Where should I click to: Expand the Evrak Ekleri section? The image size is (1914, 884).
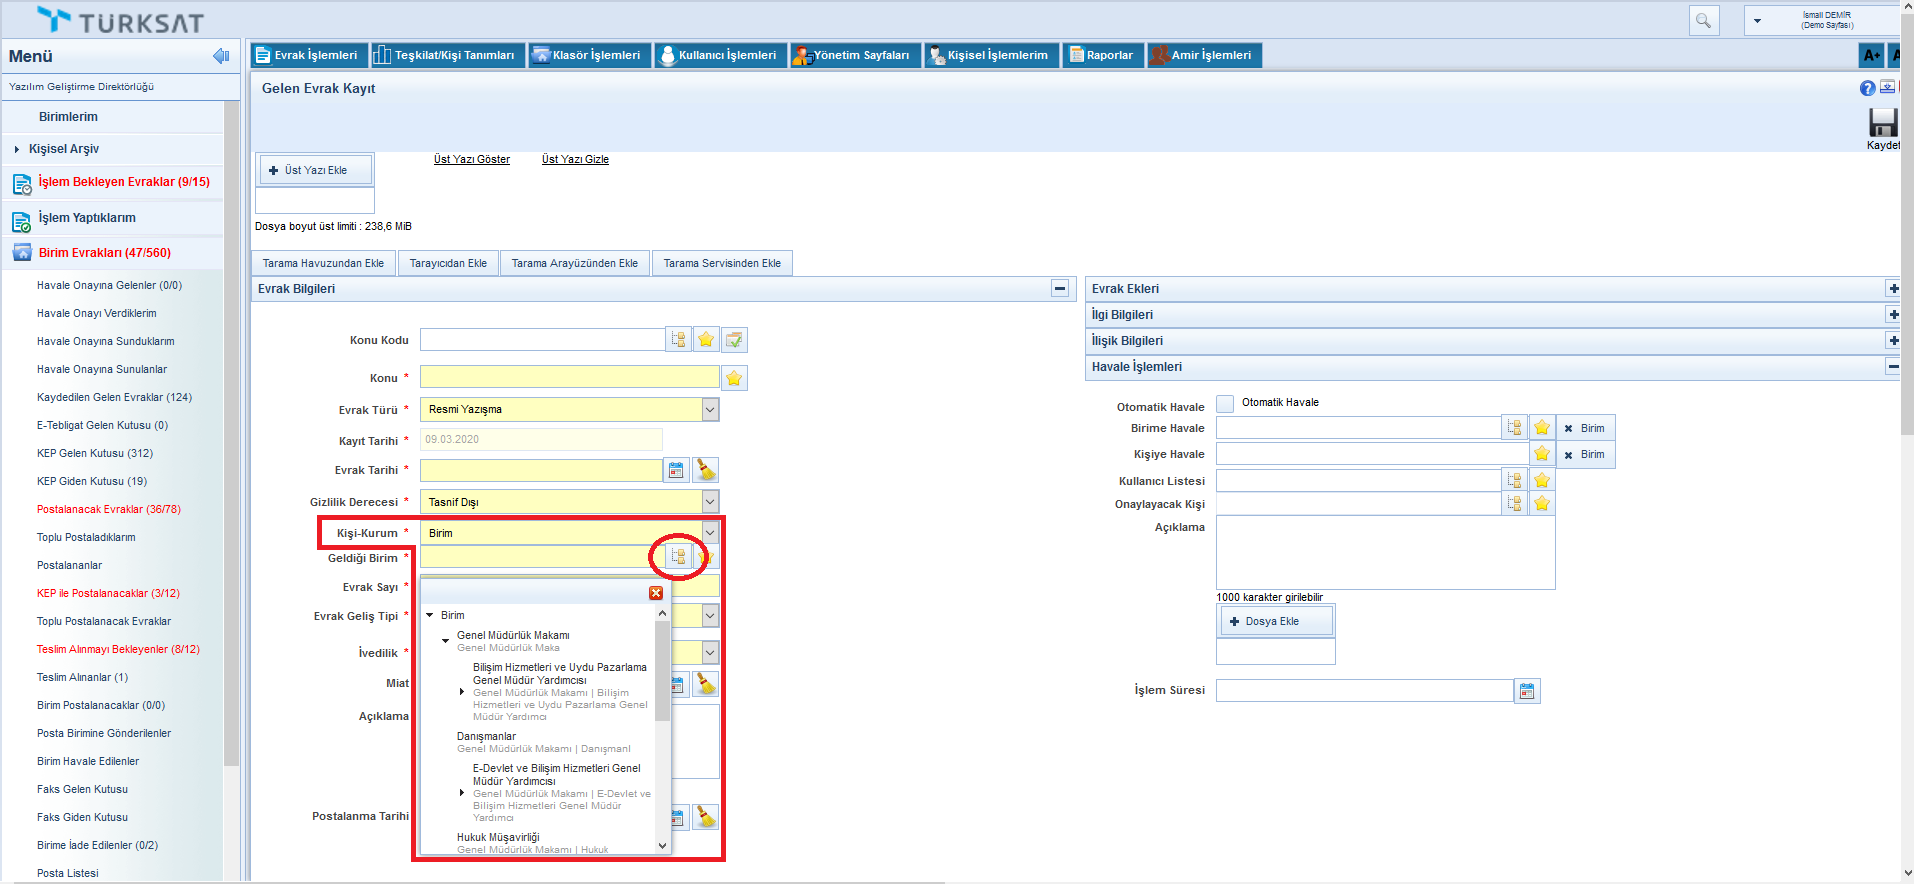pos(1893,289)
